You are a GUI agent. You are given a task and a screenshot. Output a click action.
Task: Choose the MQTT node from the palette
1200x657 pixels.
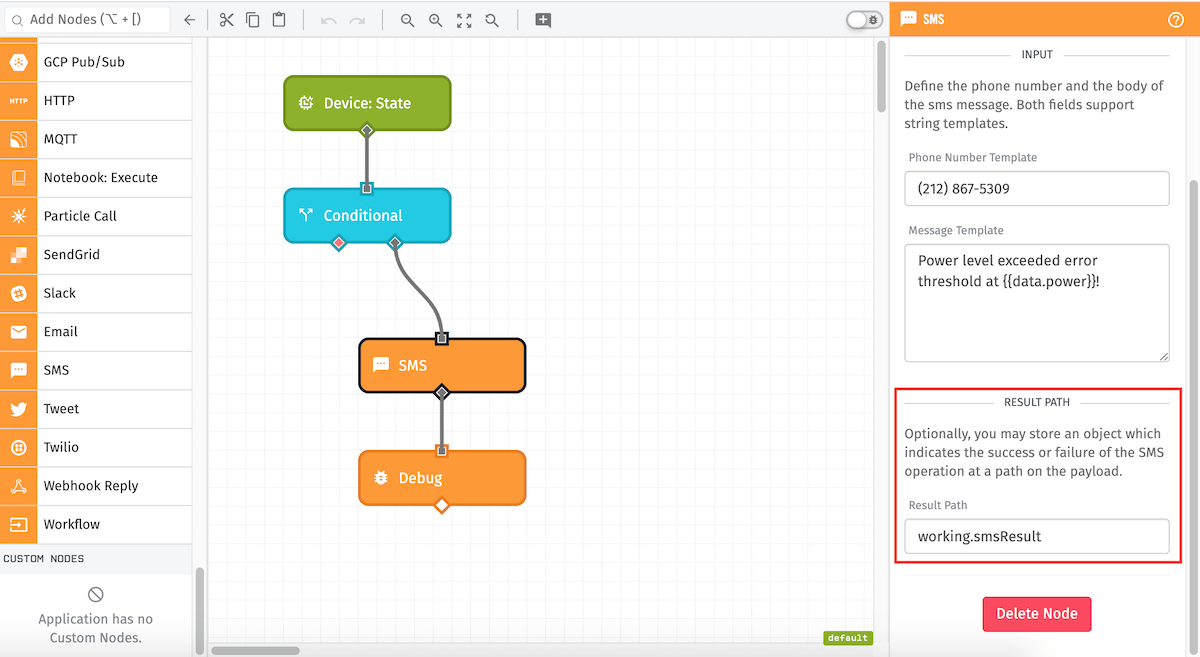tap(96, 139)
